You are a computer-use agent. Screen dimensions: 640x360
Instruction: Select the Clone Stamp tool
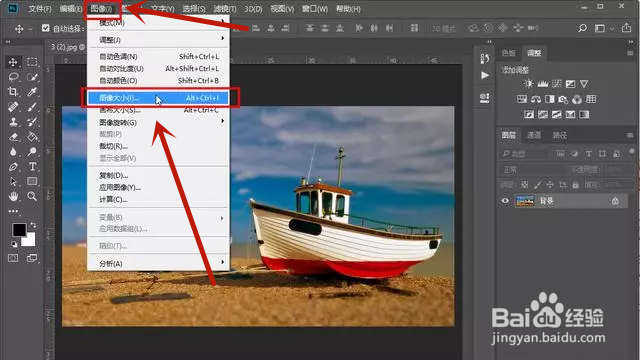13,122
